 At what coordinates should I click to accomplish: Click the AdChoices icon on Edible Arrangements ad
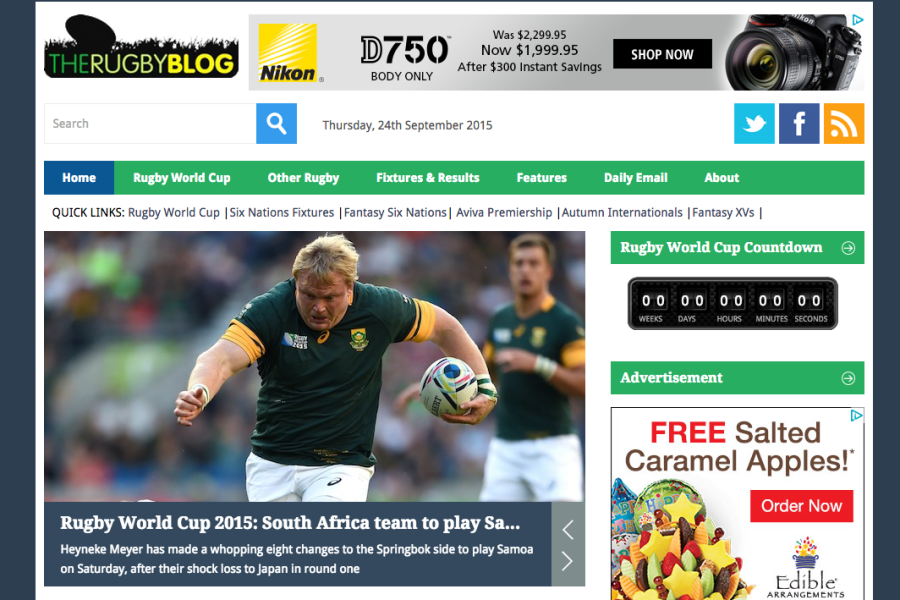coord(856,415)
